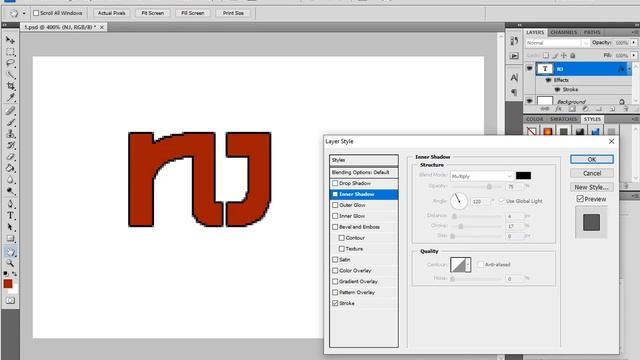
Task: Open the Layers panel menu
Action: click(635, 32)
